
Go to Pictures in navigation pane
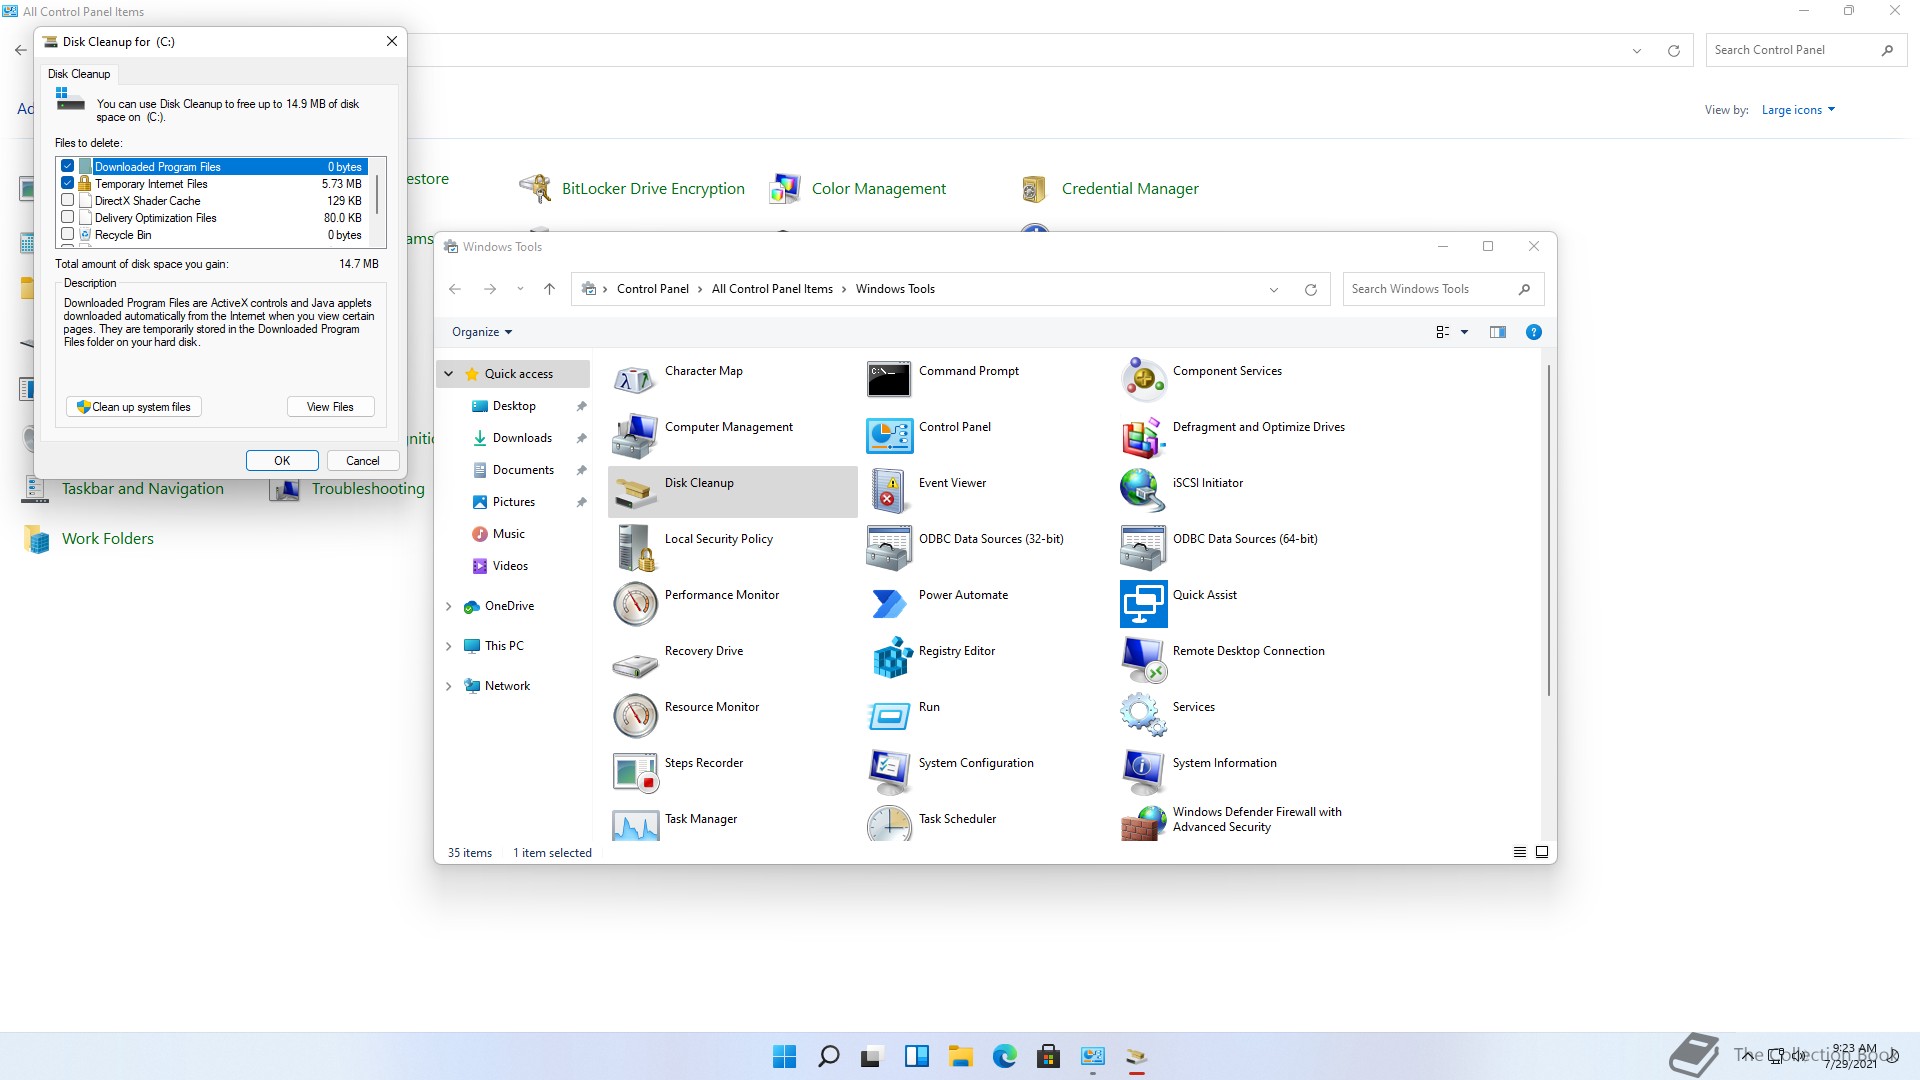pos(513,502)
